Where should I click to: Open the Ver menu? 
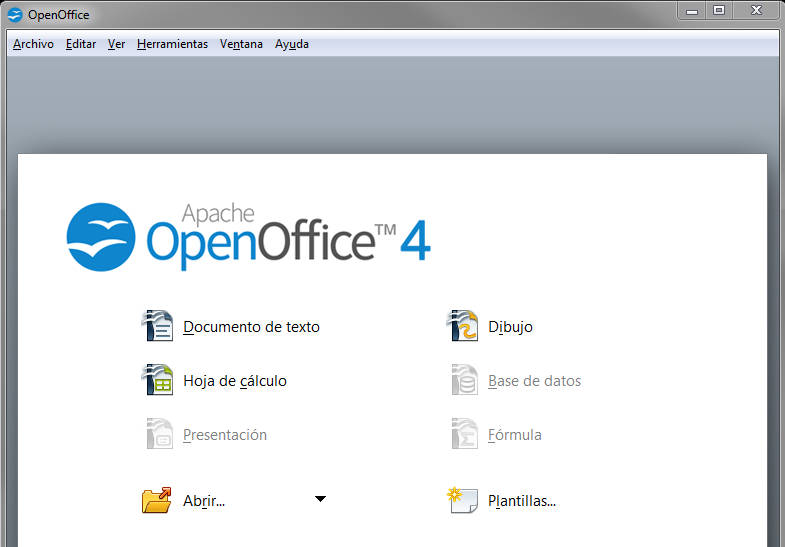[116, 44]
